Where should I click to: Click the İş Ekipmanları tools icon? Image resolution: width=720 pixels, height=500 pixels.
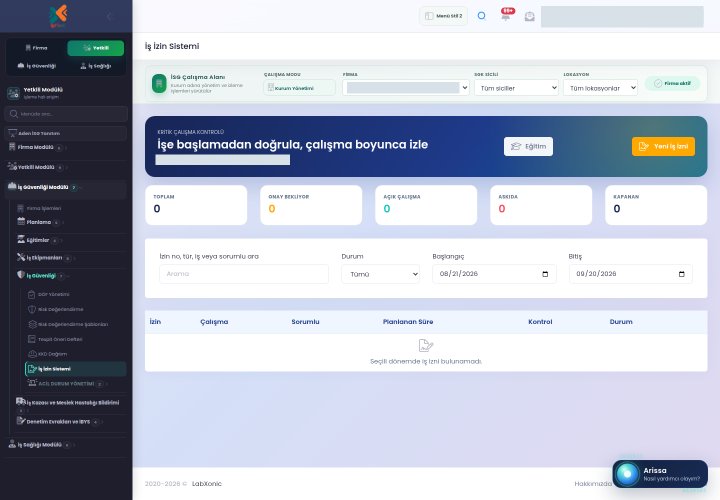coord(21,257)
